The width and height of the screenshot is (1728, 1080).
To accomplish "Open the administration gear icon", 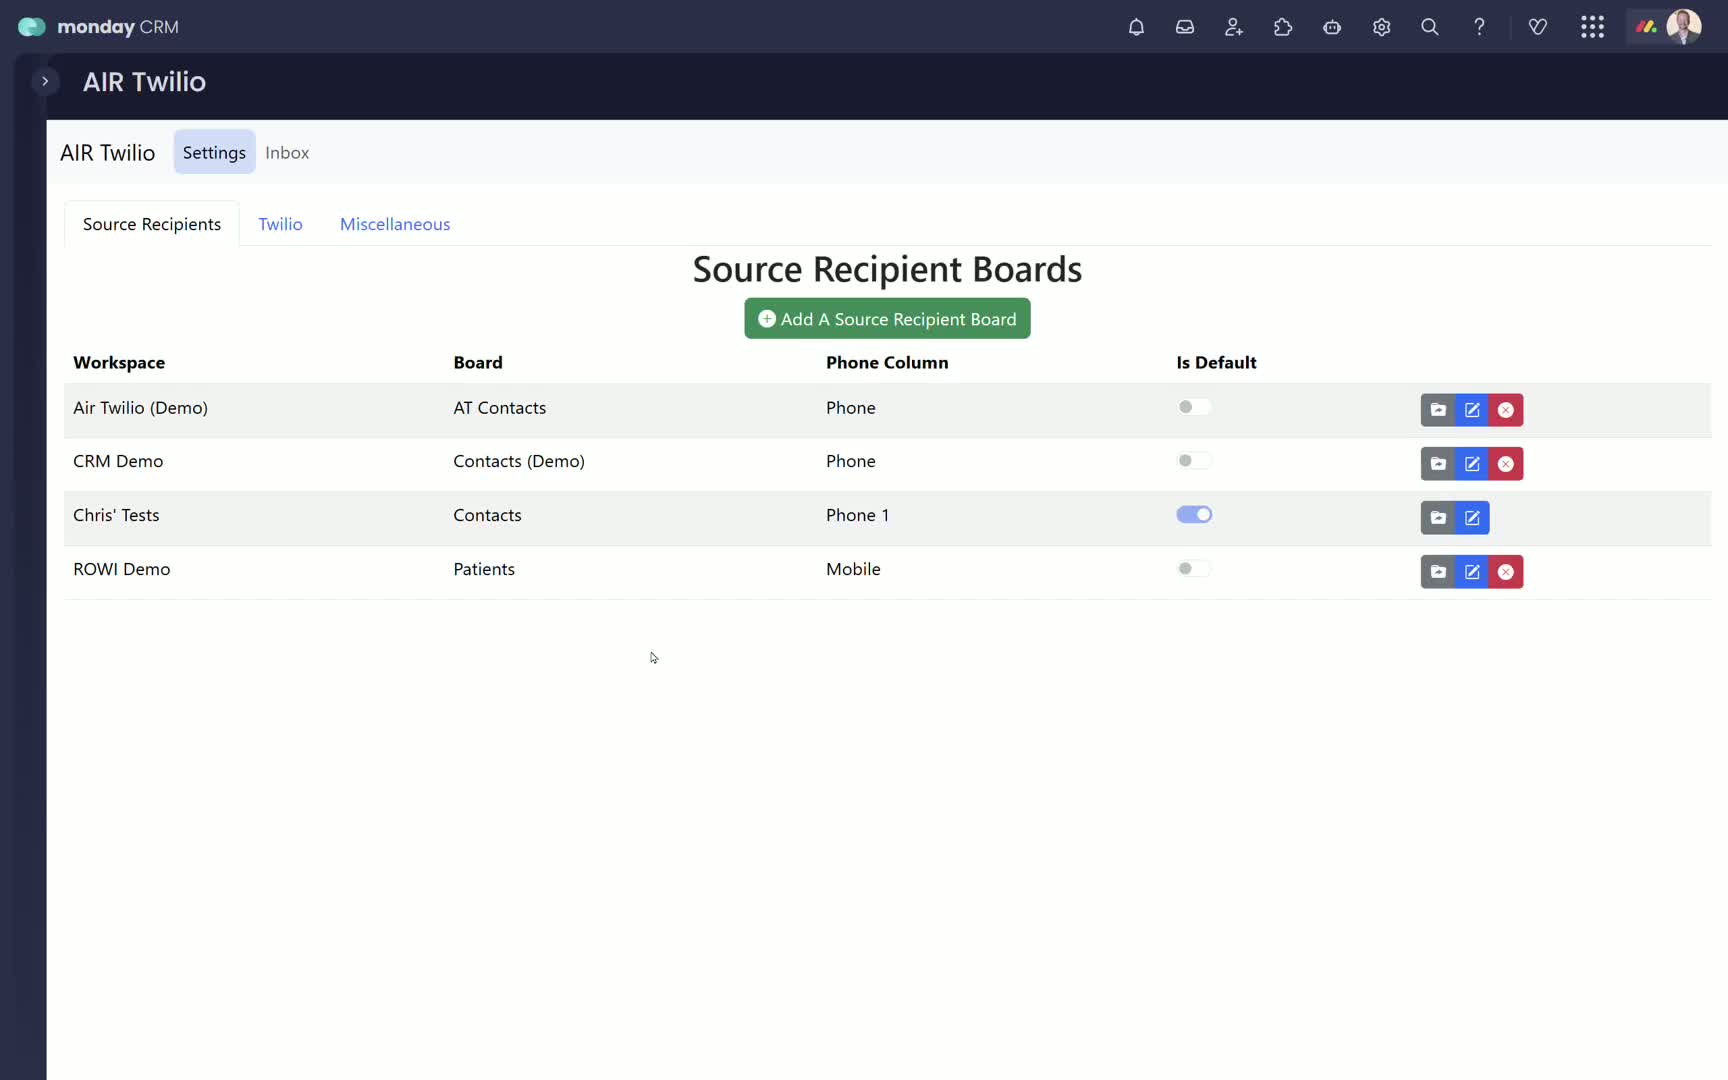I will (x=1381, y=27).
